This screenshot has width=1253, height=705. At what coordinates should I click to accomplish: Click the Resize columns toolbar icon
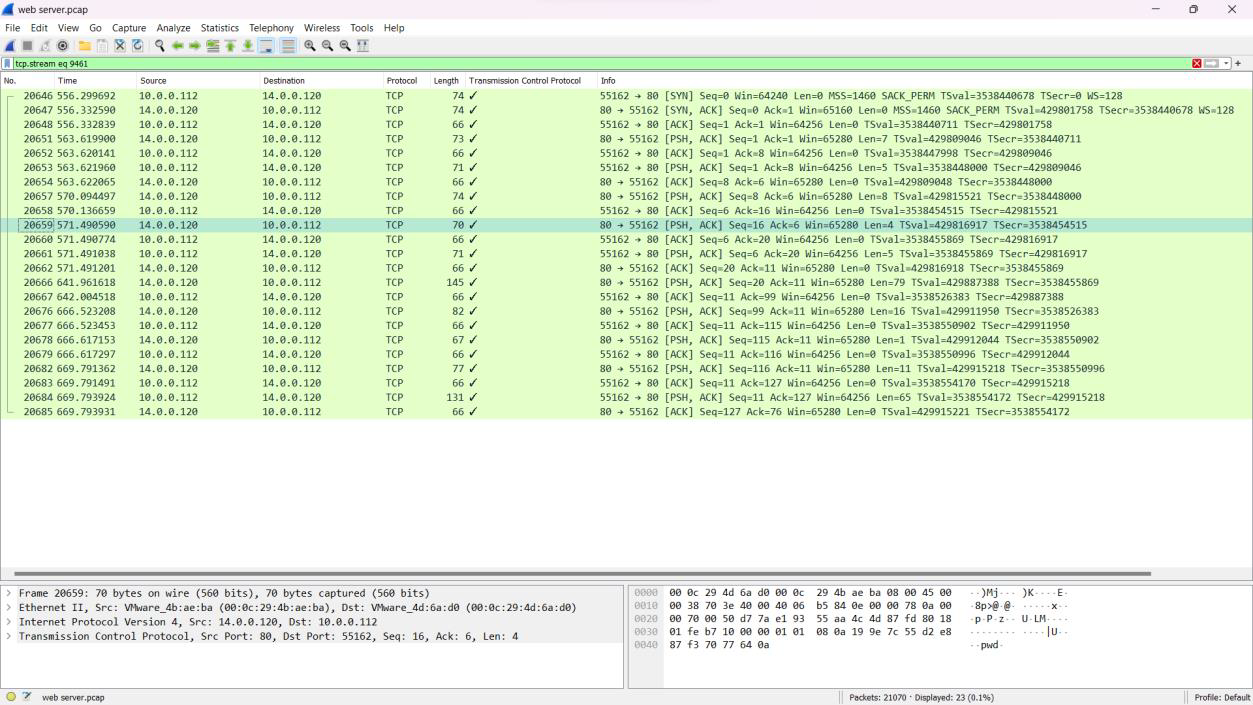point(362,46)
